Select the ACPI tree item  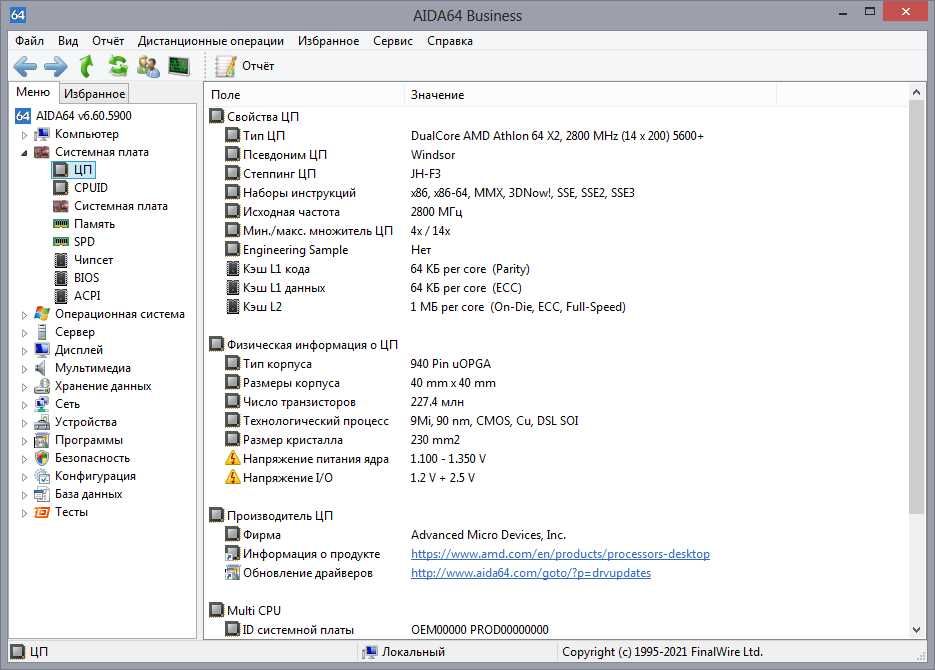tap(87, 296)
